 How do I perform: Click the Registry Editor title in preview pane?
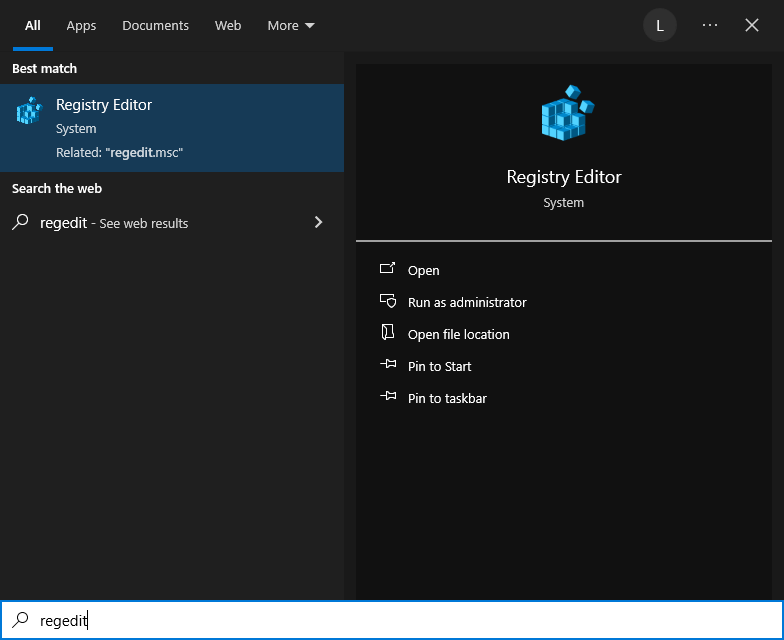(564, 177)
